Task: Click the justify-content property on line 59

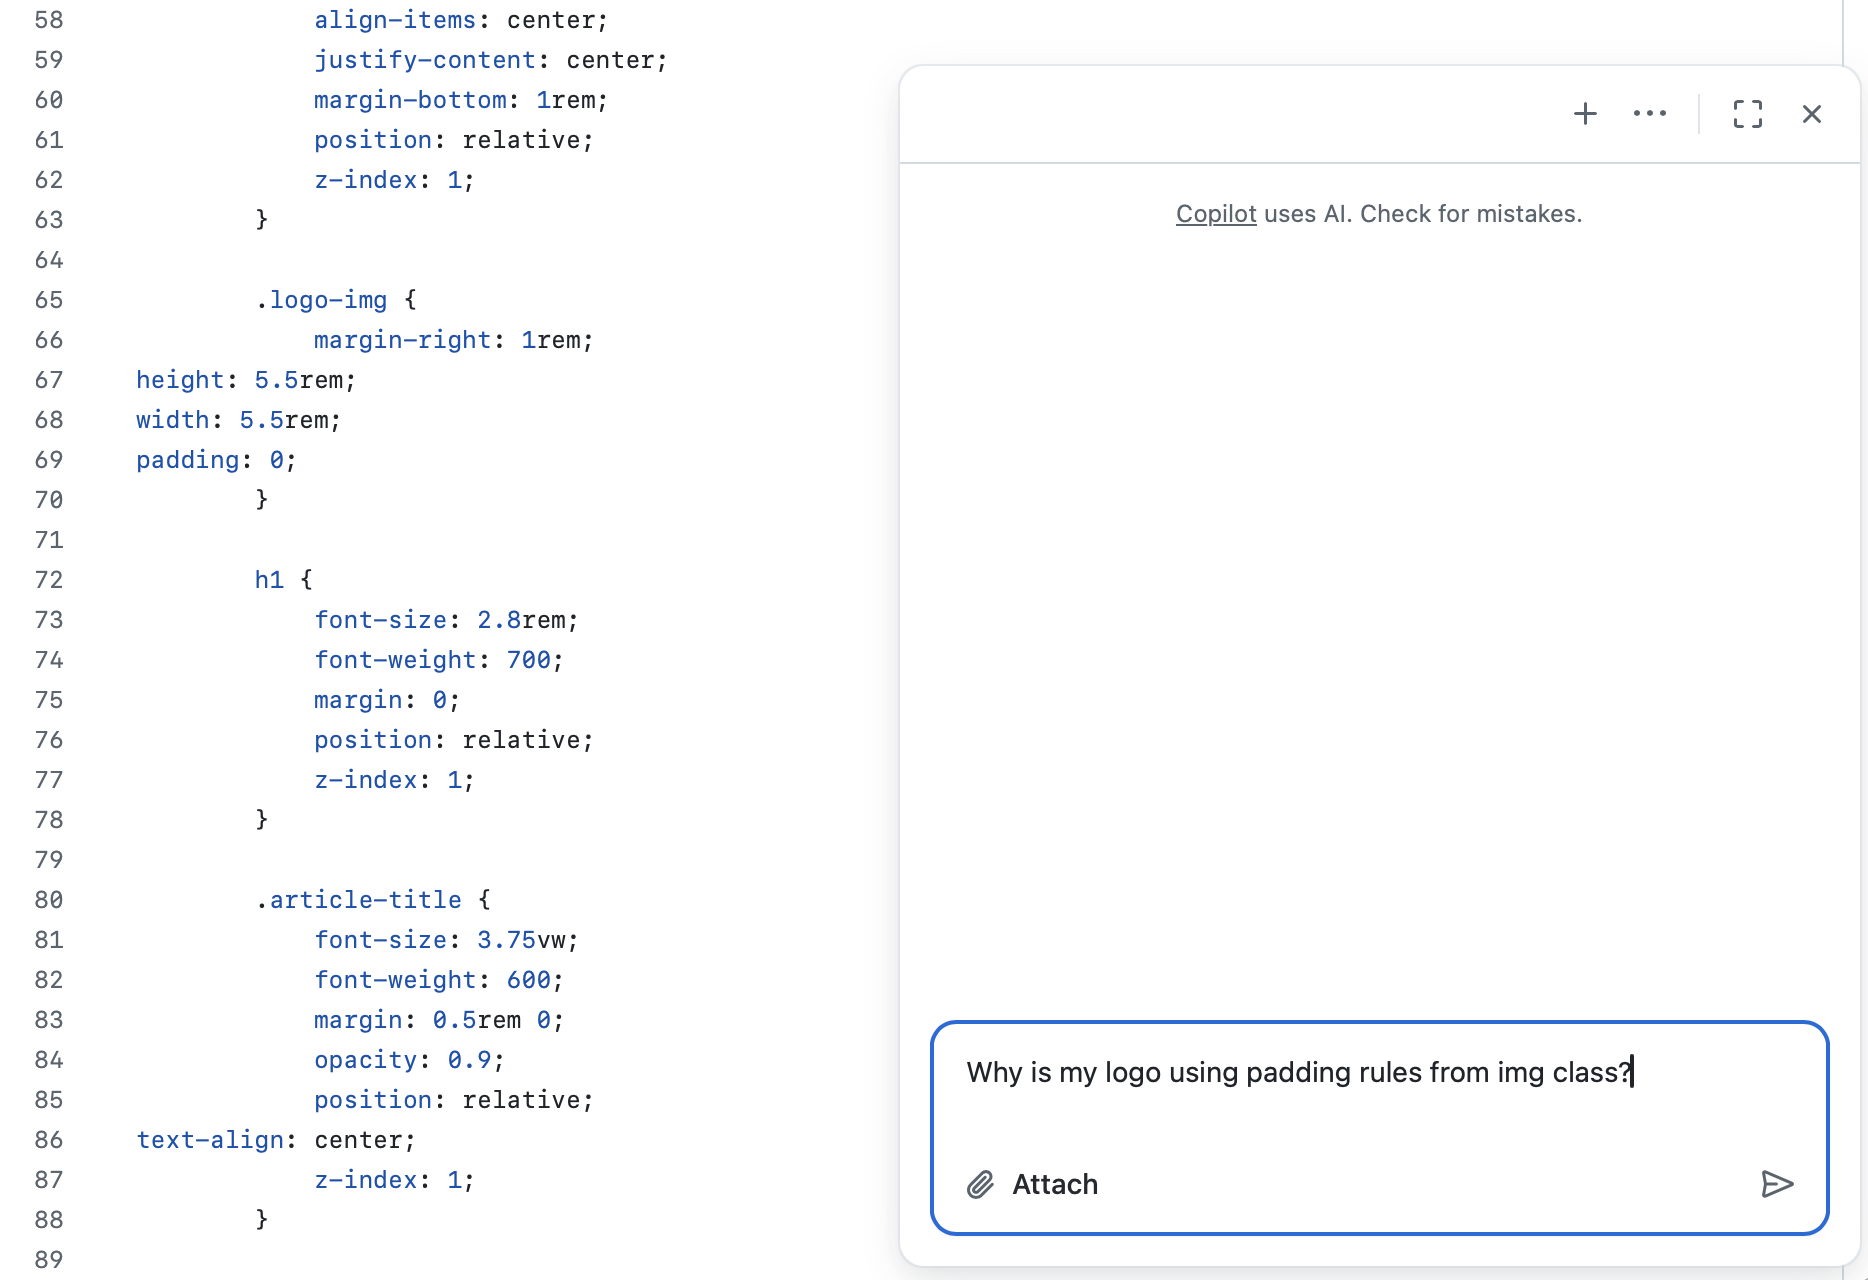Action: coord(425,60)
